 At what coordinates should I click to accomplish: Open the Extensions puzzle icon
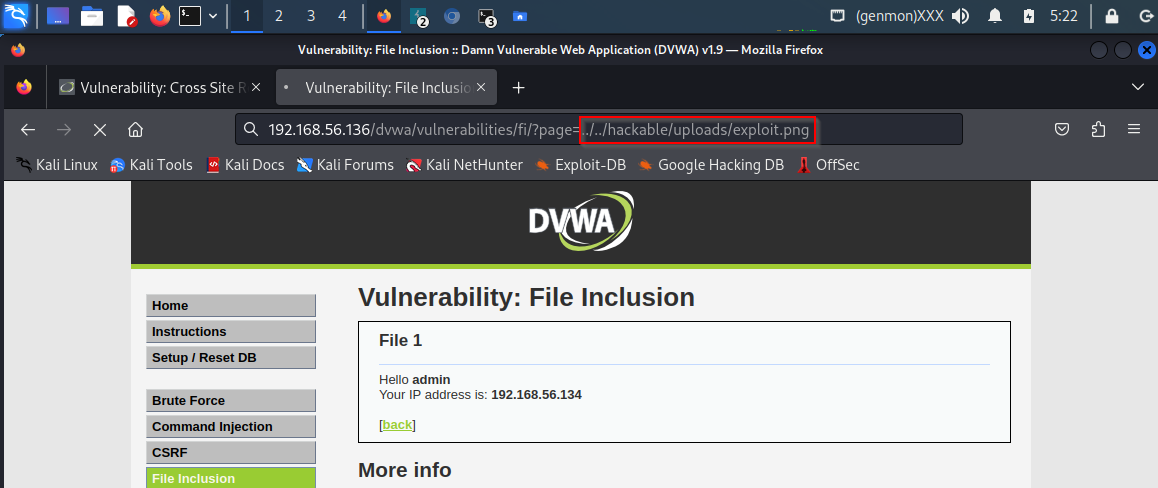[x=1098, y=129]
